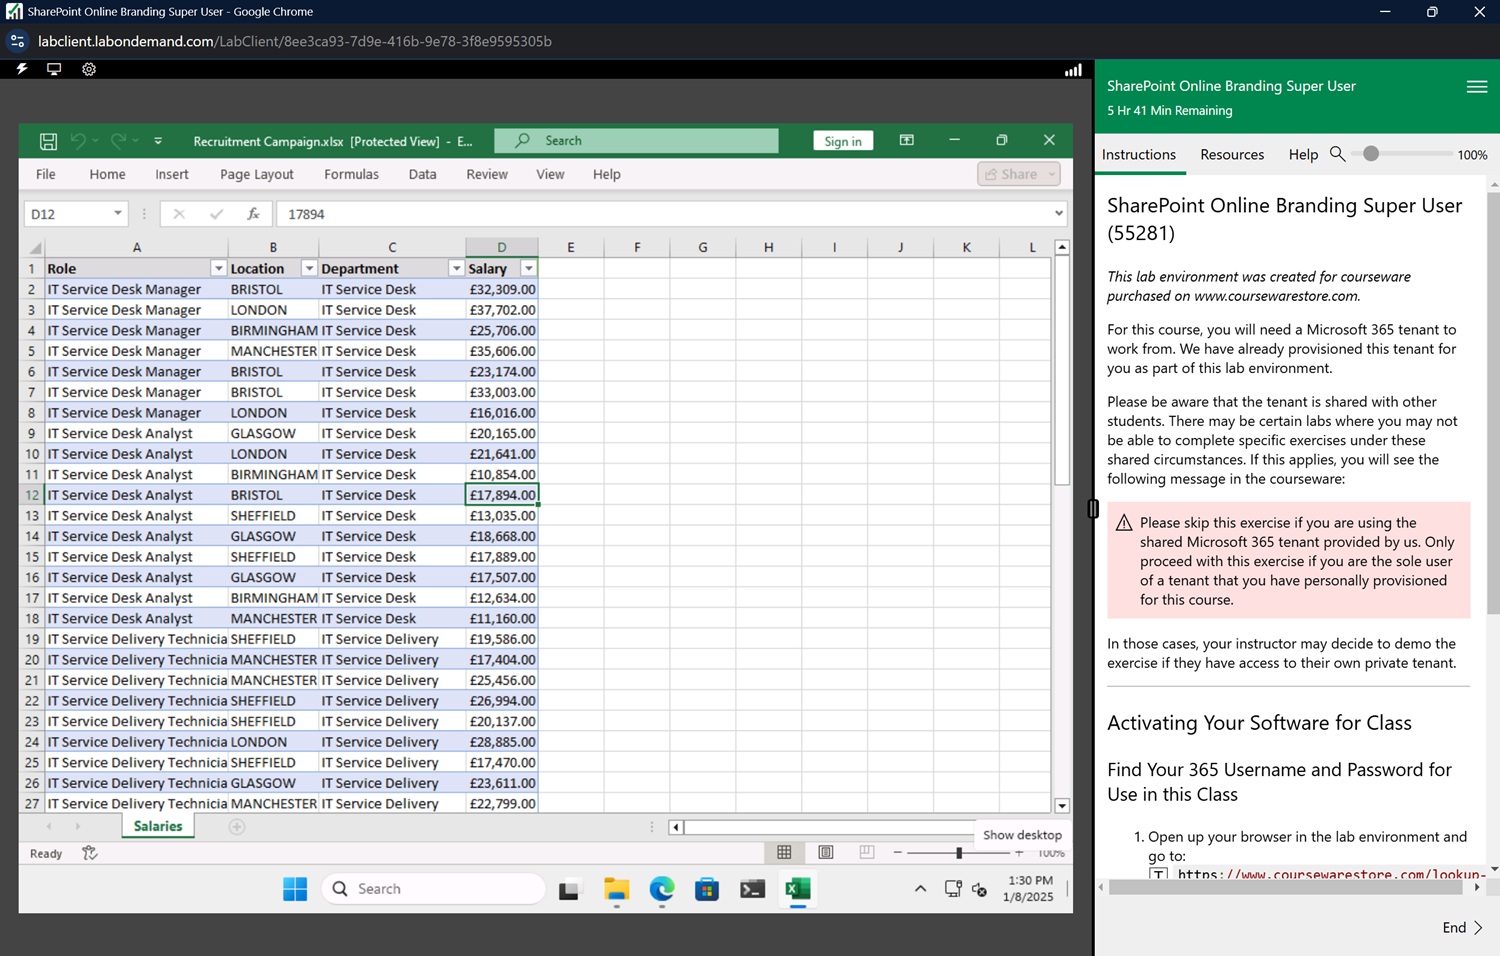Viewport: 1500px width, 956px height.
Task: Expand the Name Box dropdown arrow
Action: click(x=118, y=213)
